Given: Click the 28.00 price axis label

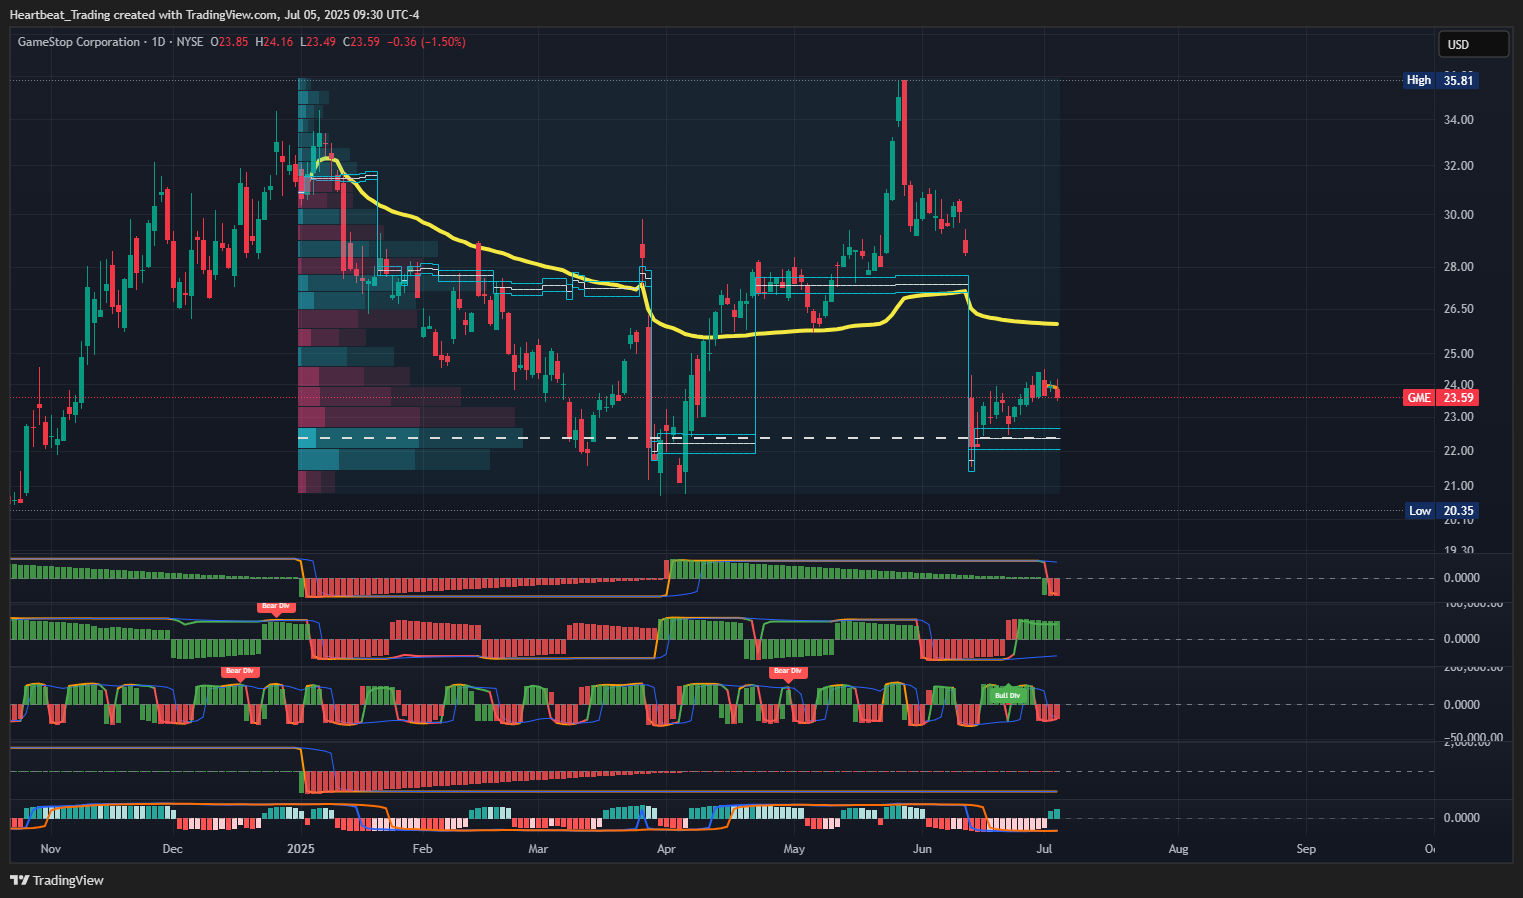Looking at the screenshot, I should tap(1459, 267).
